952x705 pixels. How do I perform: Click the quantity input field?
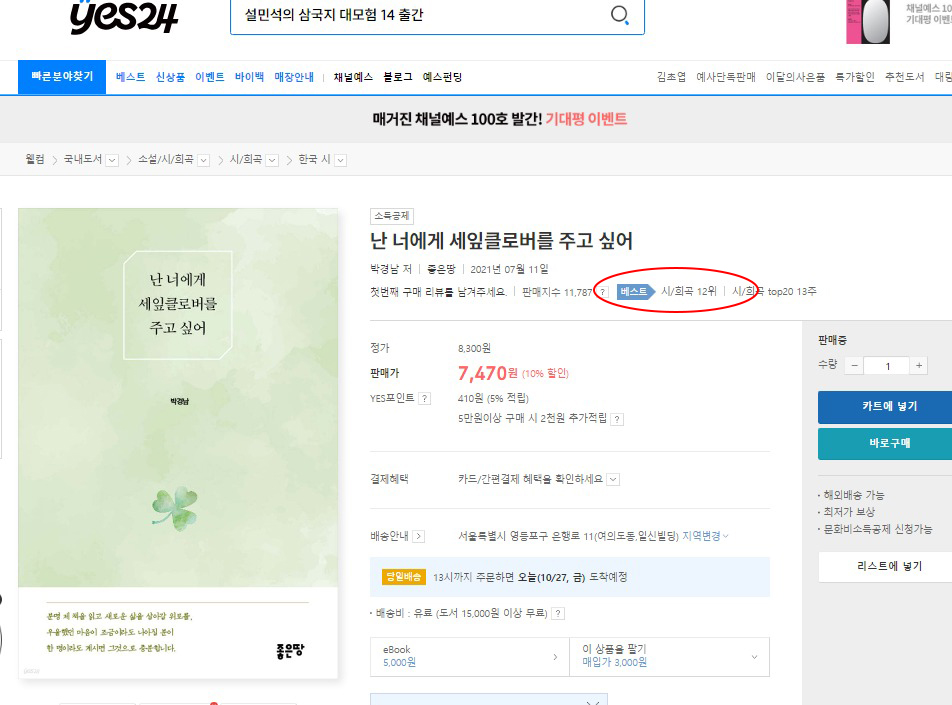(887, 366)
